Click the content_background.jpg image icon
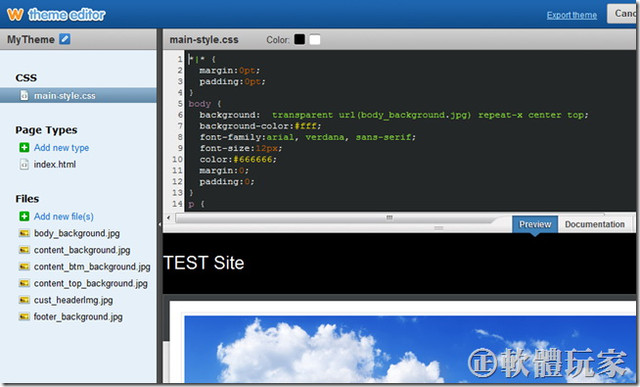The height and width of the screenshot is (387, 640). [x=24, y=250]
